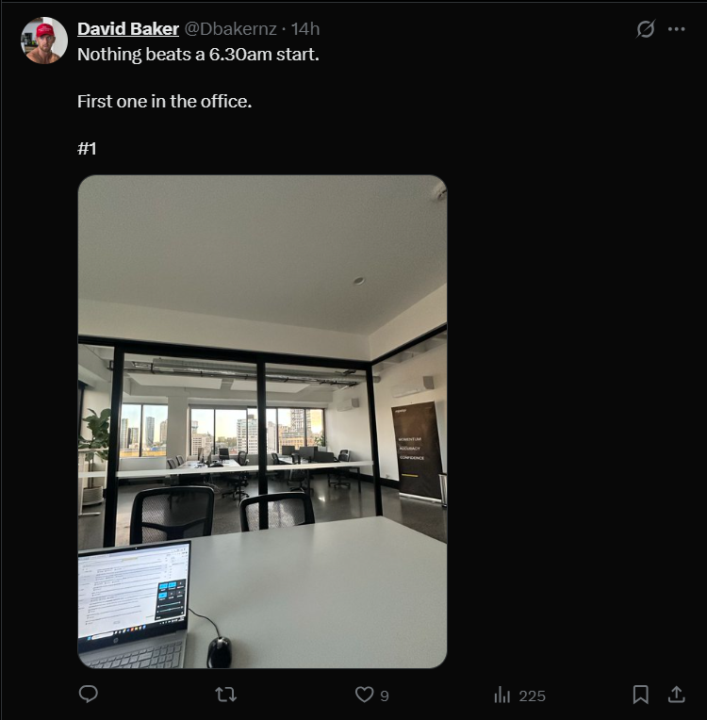Click the text 'Nothing beats a 6.30am start.'
Viewport: 707px width, 720px height.
click(198, 55)
